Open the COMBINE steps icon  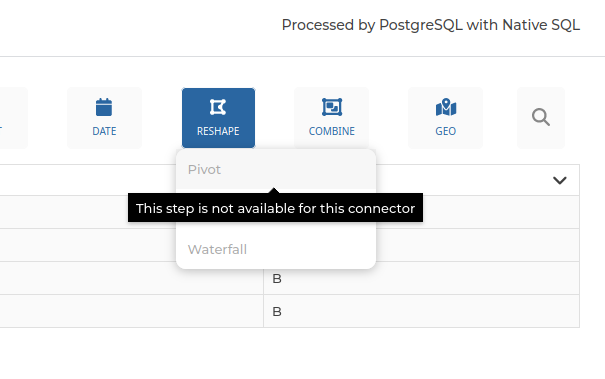click(332, 107)
